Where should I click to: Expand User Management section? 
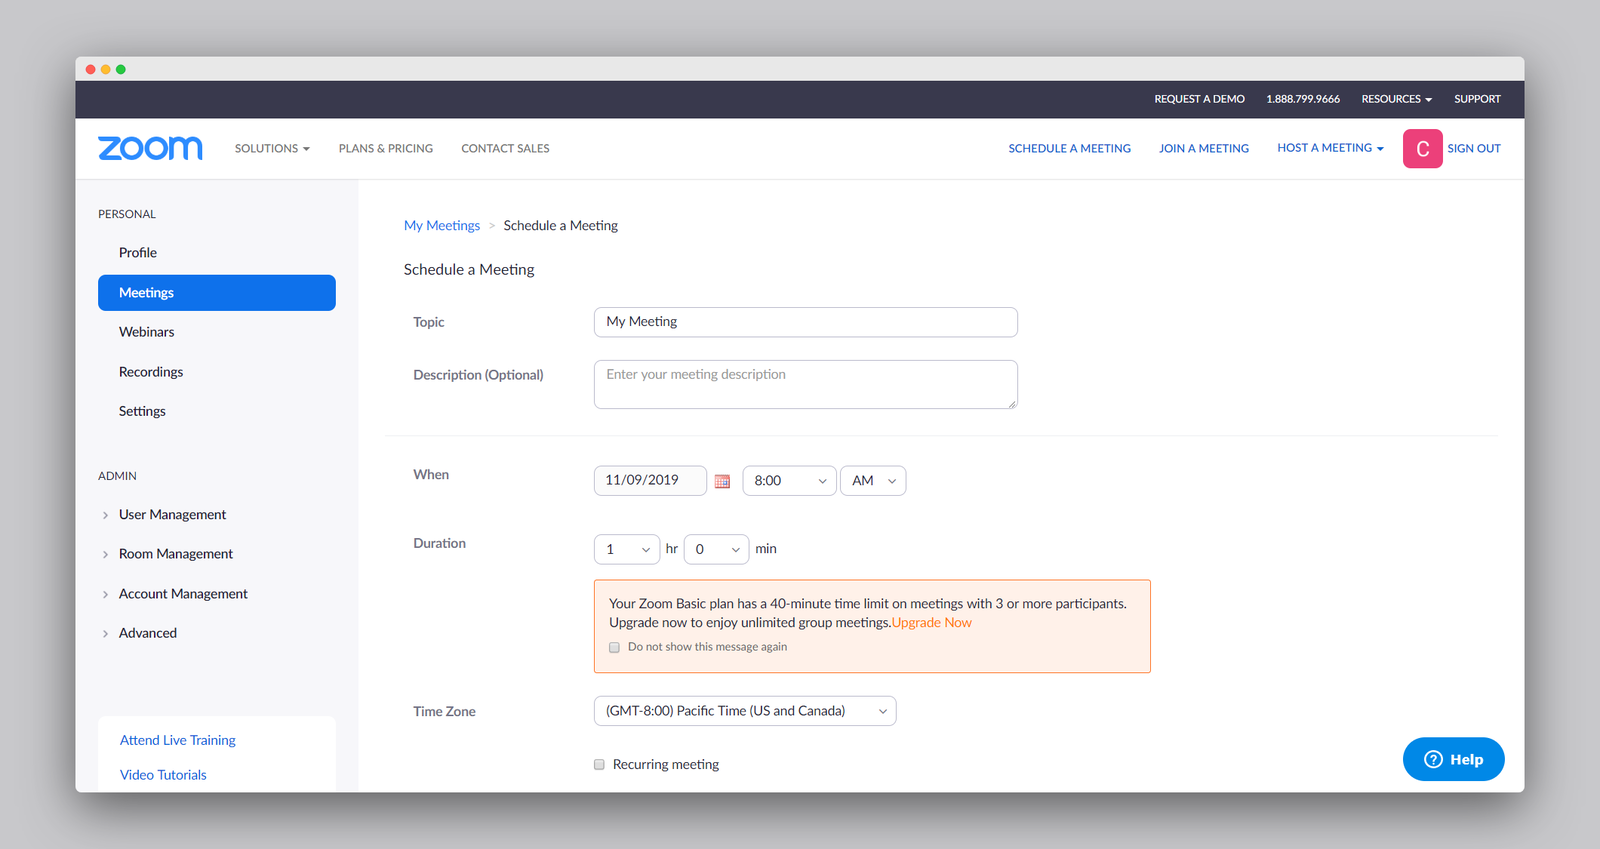pos(172,515)
